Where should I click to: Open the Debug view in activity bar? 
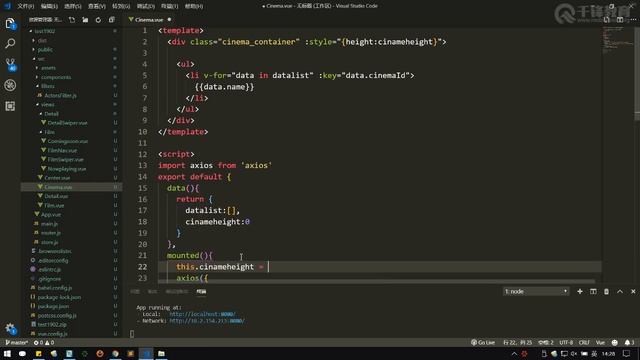pyautogui.click(x=10, y=85)
